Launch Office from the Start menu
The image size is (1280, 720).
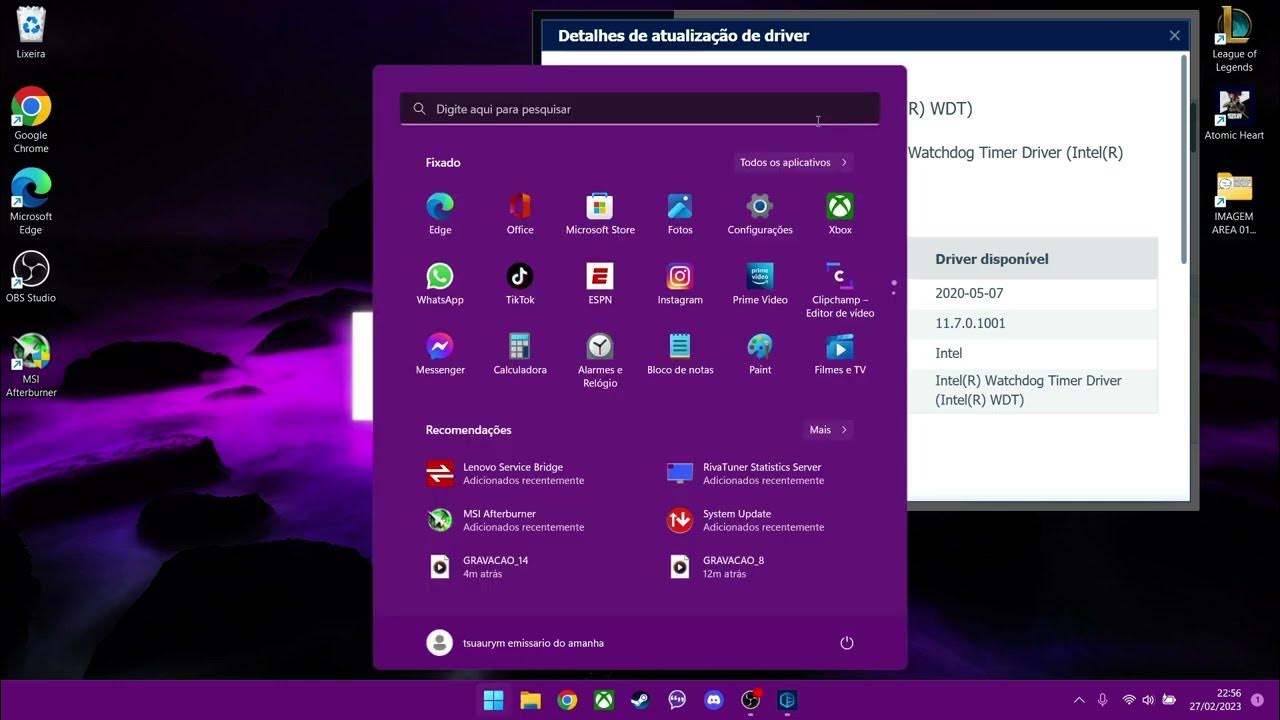520,215
